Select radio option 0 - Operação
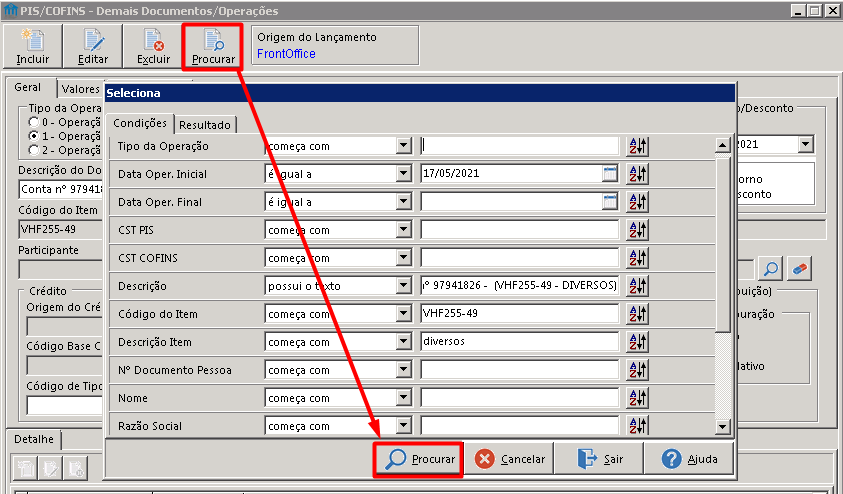843x494 pixels. 34,122
